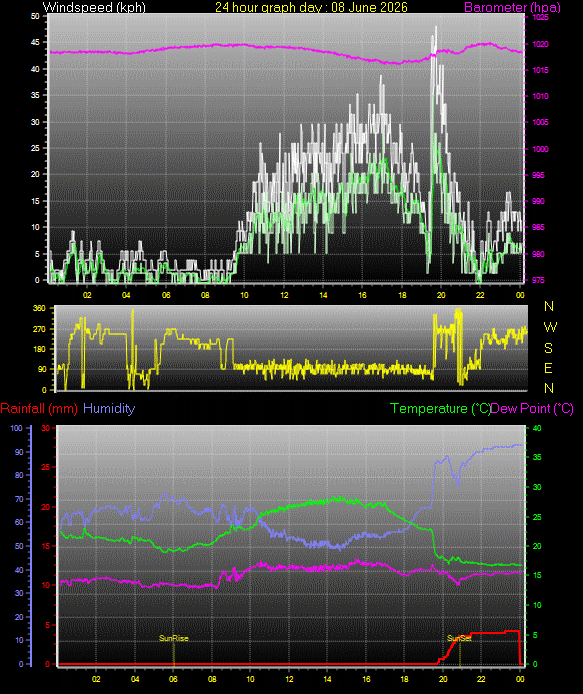Click the 45 windspeed scale value

(35, 42)
